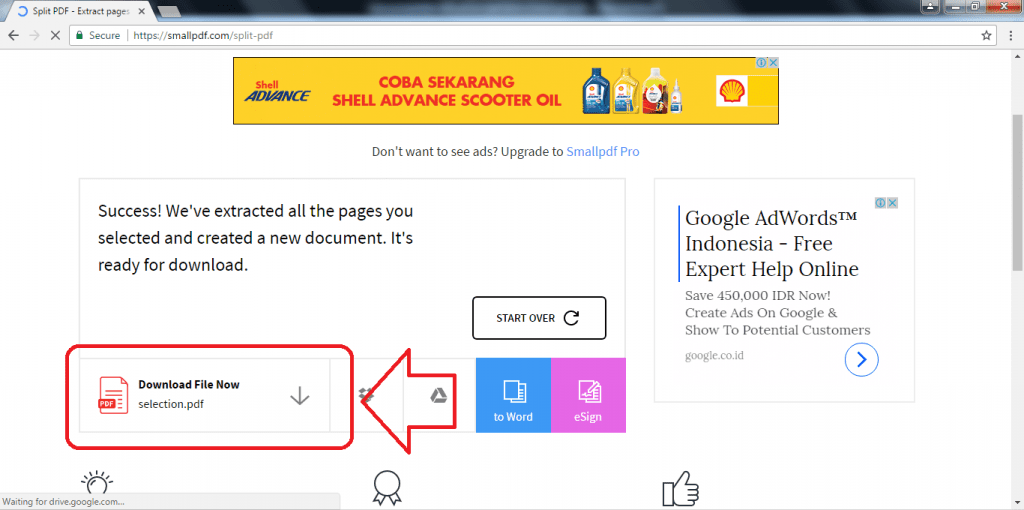1024x510 pixels.
Task: Click google.co.id ad link text
Action: [x=714, y=356]
